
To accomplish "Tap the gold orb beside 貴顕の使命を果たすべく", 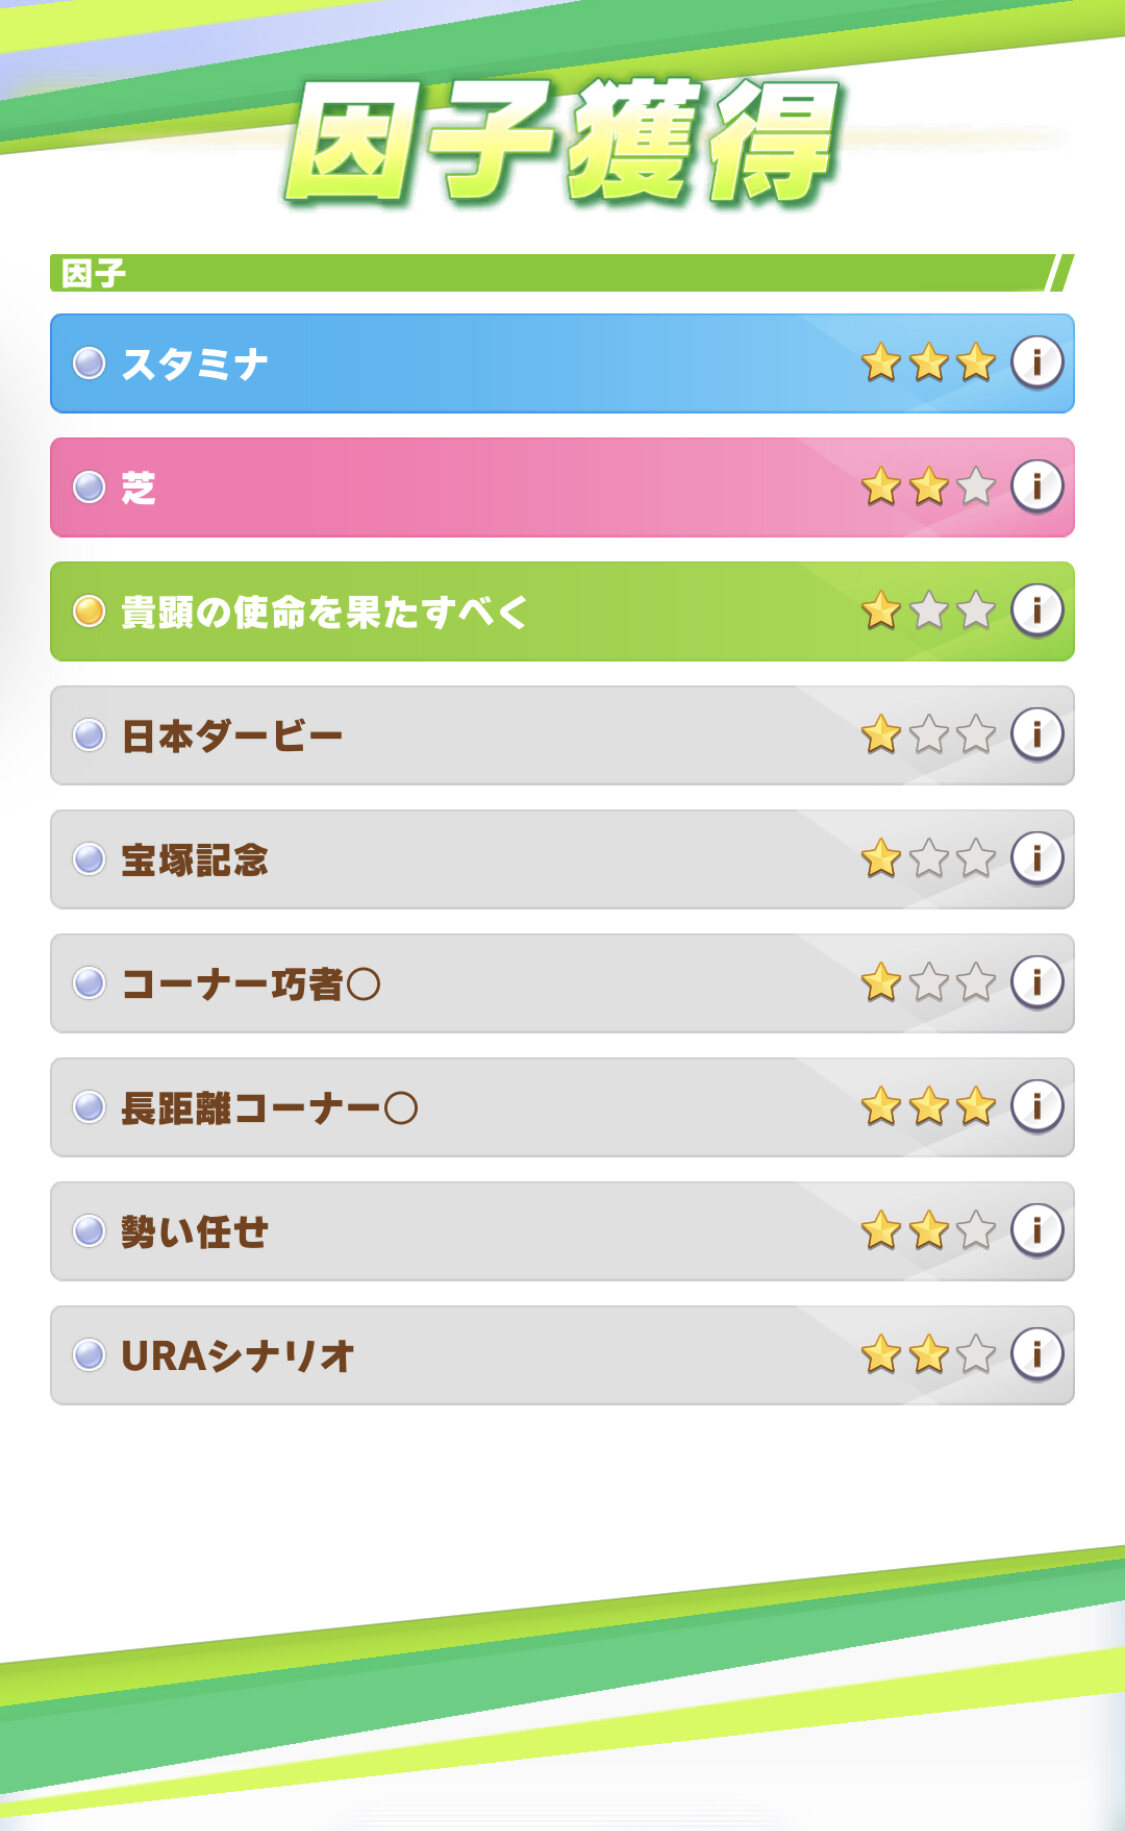I will pyautogui.click(x=89, y=611).
